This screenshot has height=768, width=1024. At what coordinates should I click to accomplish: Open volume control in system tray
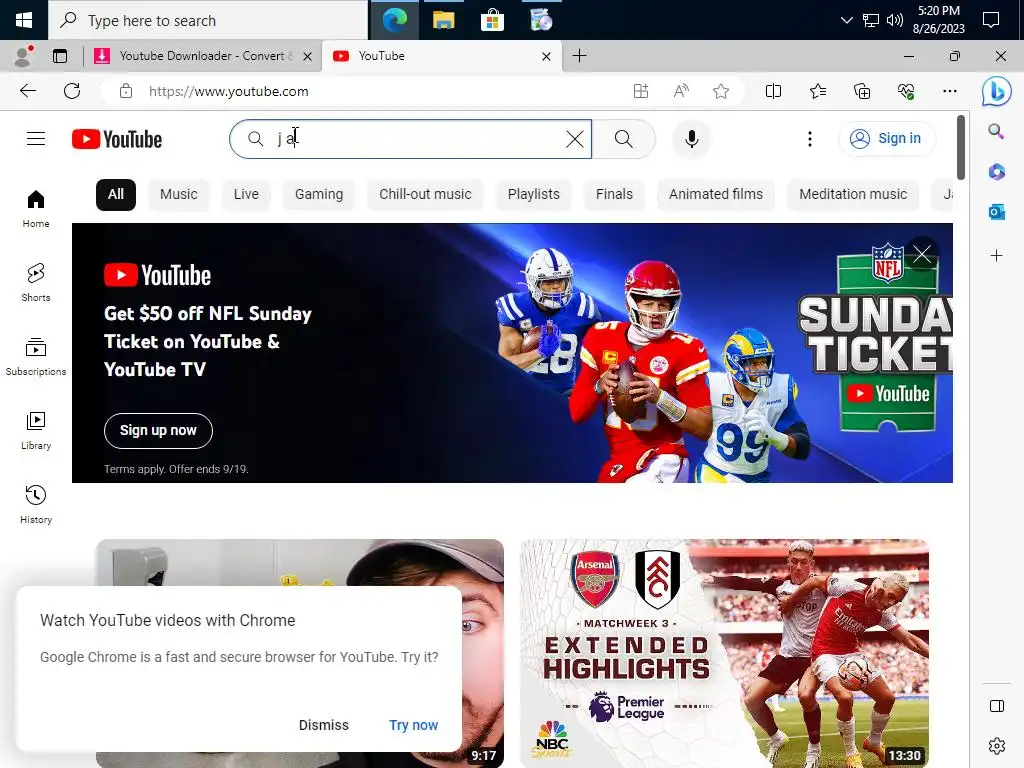click(x=895, y=20)
